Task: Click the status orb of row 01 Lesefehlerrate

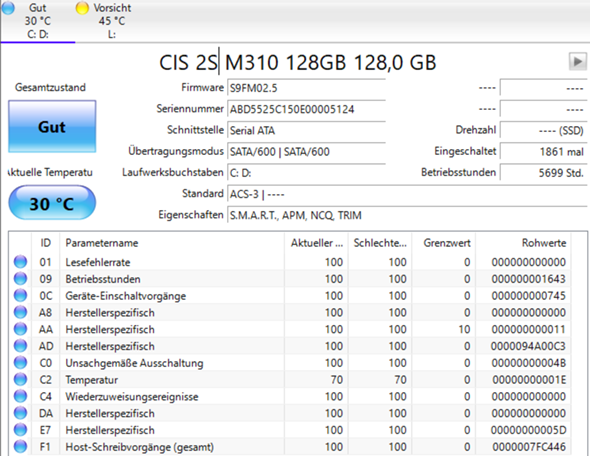Action: click(x=20, y=262)
